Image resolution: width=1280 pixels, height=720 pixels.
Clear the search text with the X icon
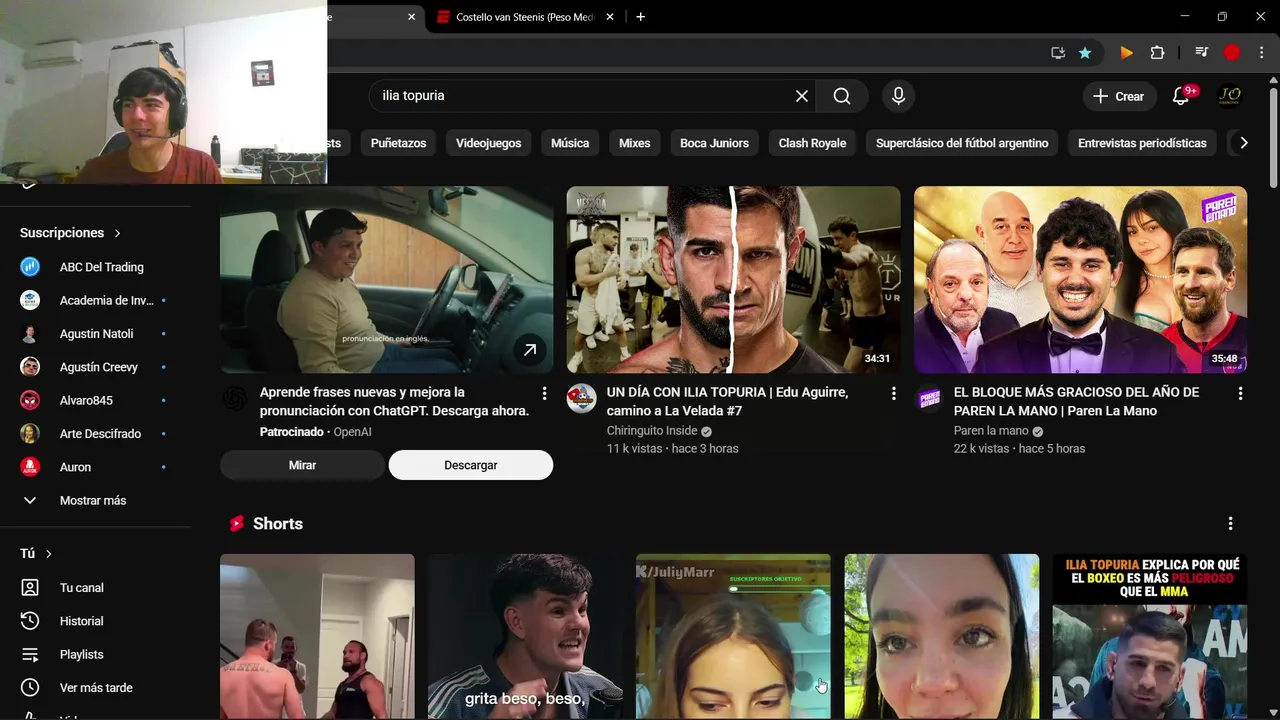point(801,96)
